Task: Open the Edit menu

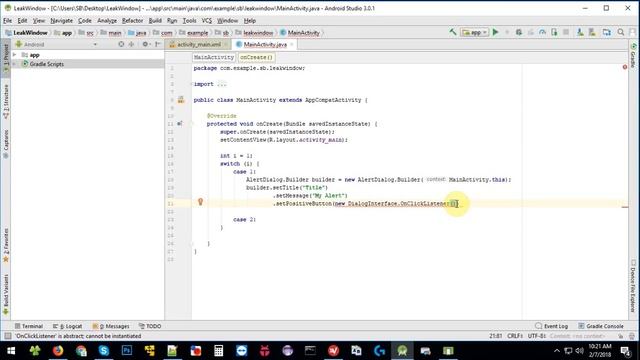Action: point(22,20)
